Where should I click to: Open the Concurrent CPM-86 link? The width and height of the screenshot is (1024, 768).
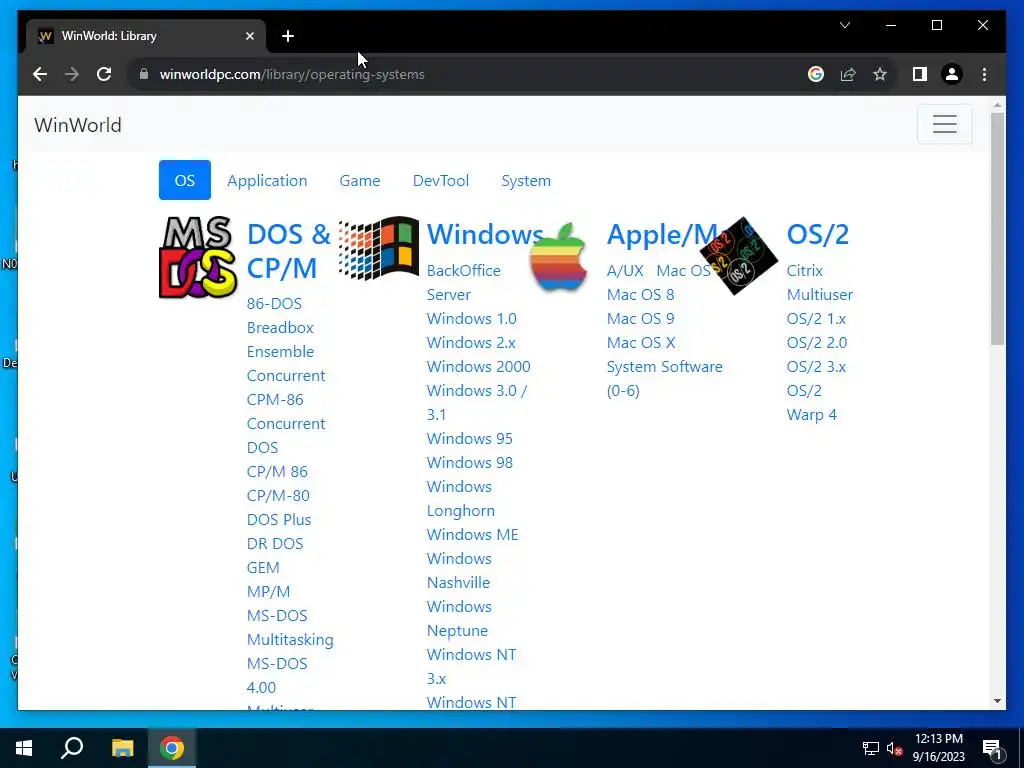click(x=285, y=387)
